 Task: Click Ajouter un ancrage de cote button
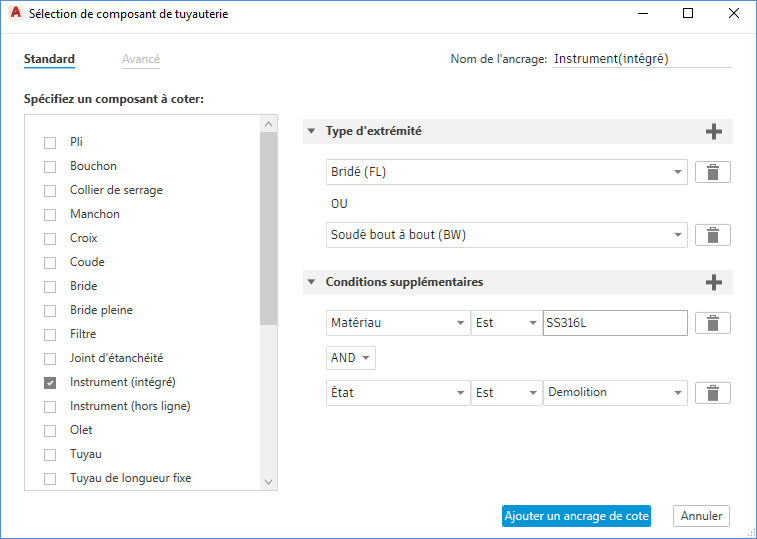pos(577,516)
